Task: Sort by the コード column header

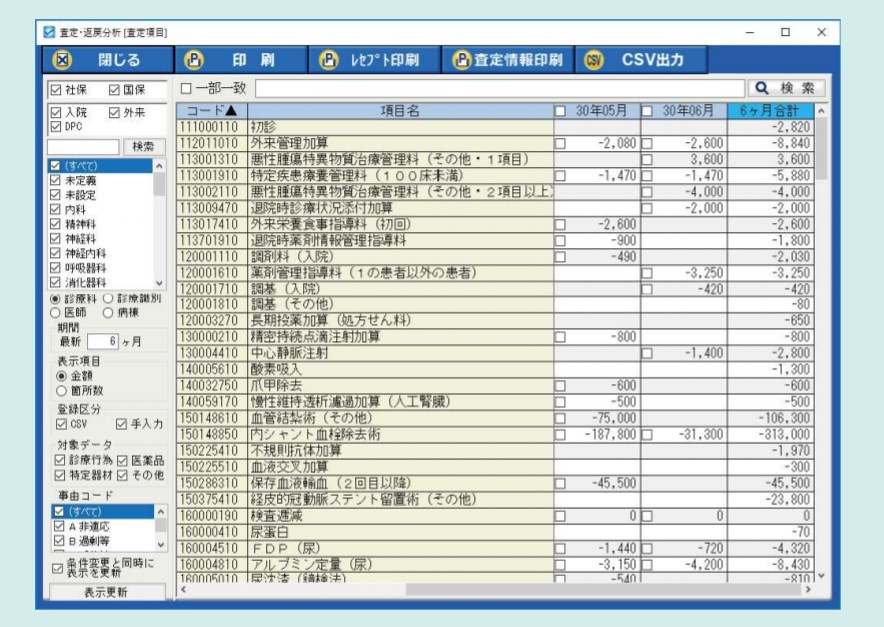Action: click(212, 111)
